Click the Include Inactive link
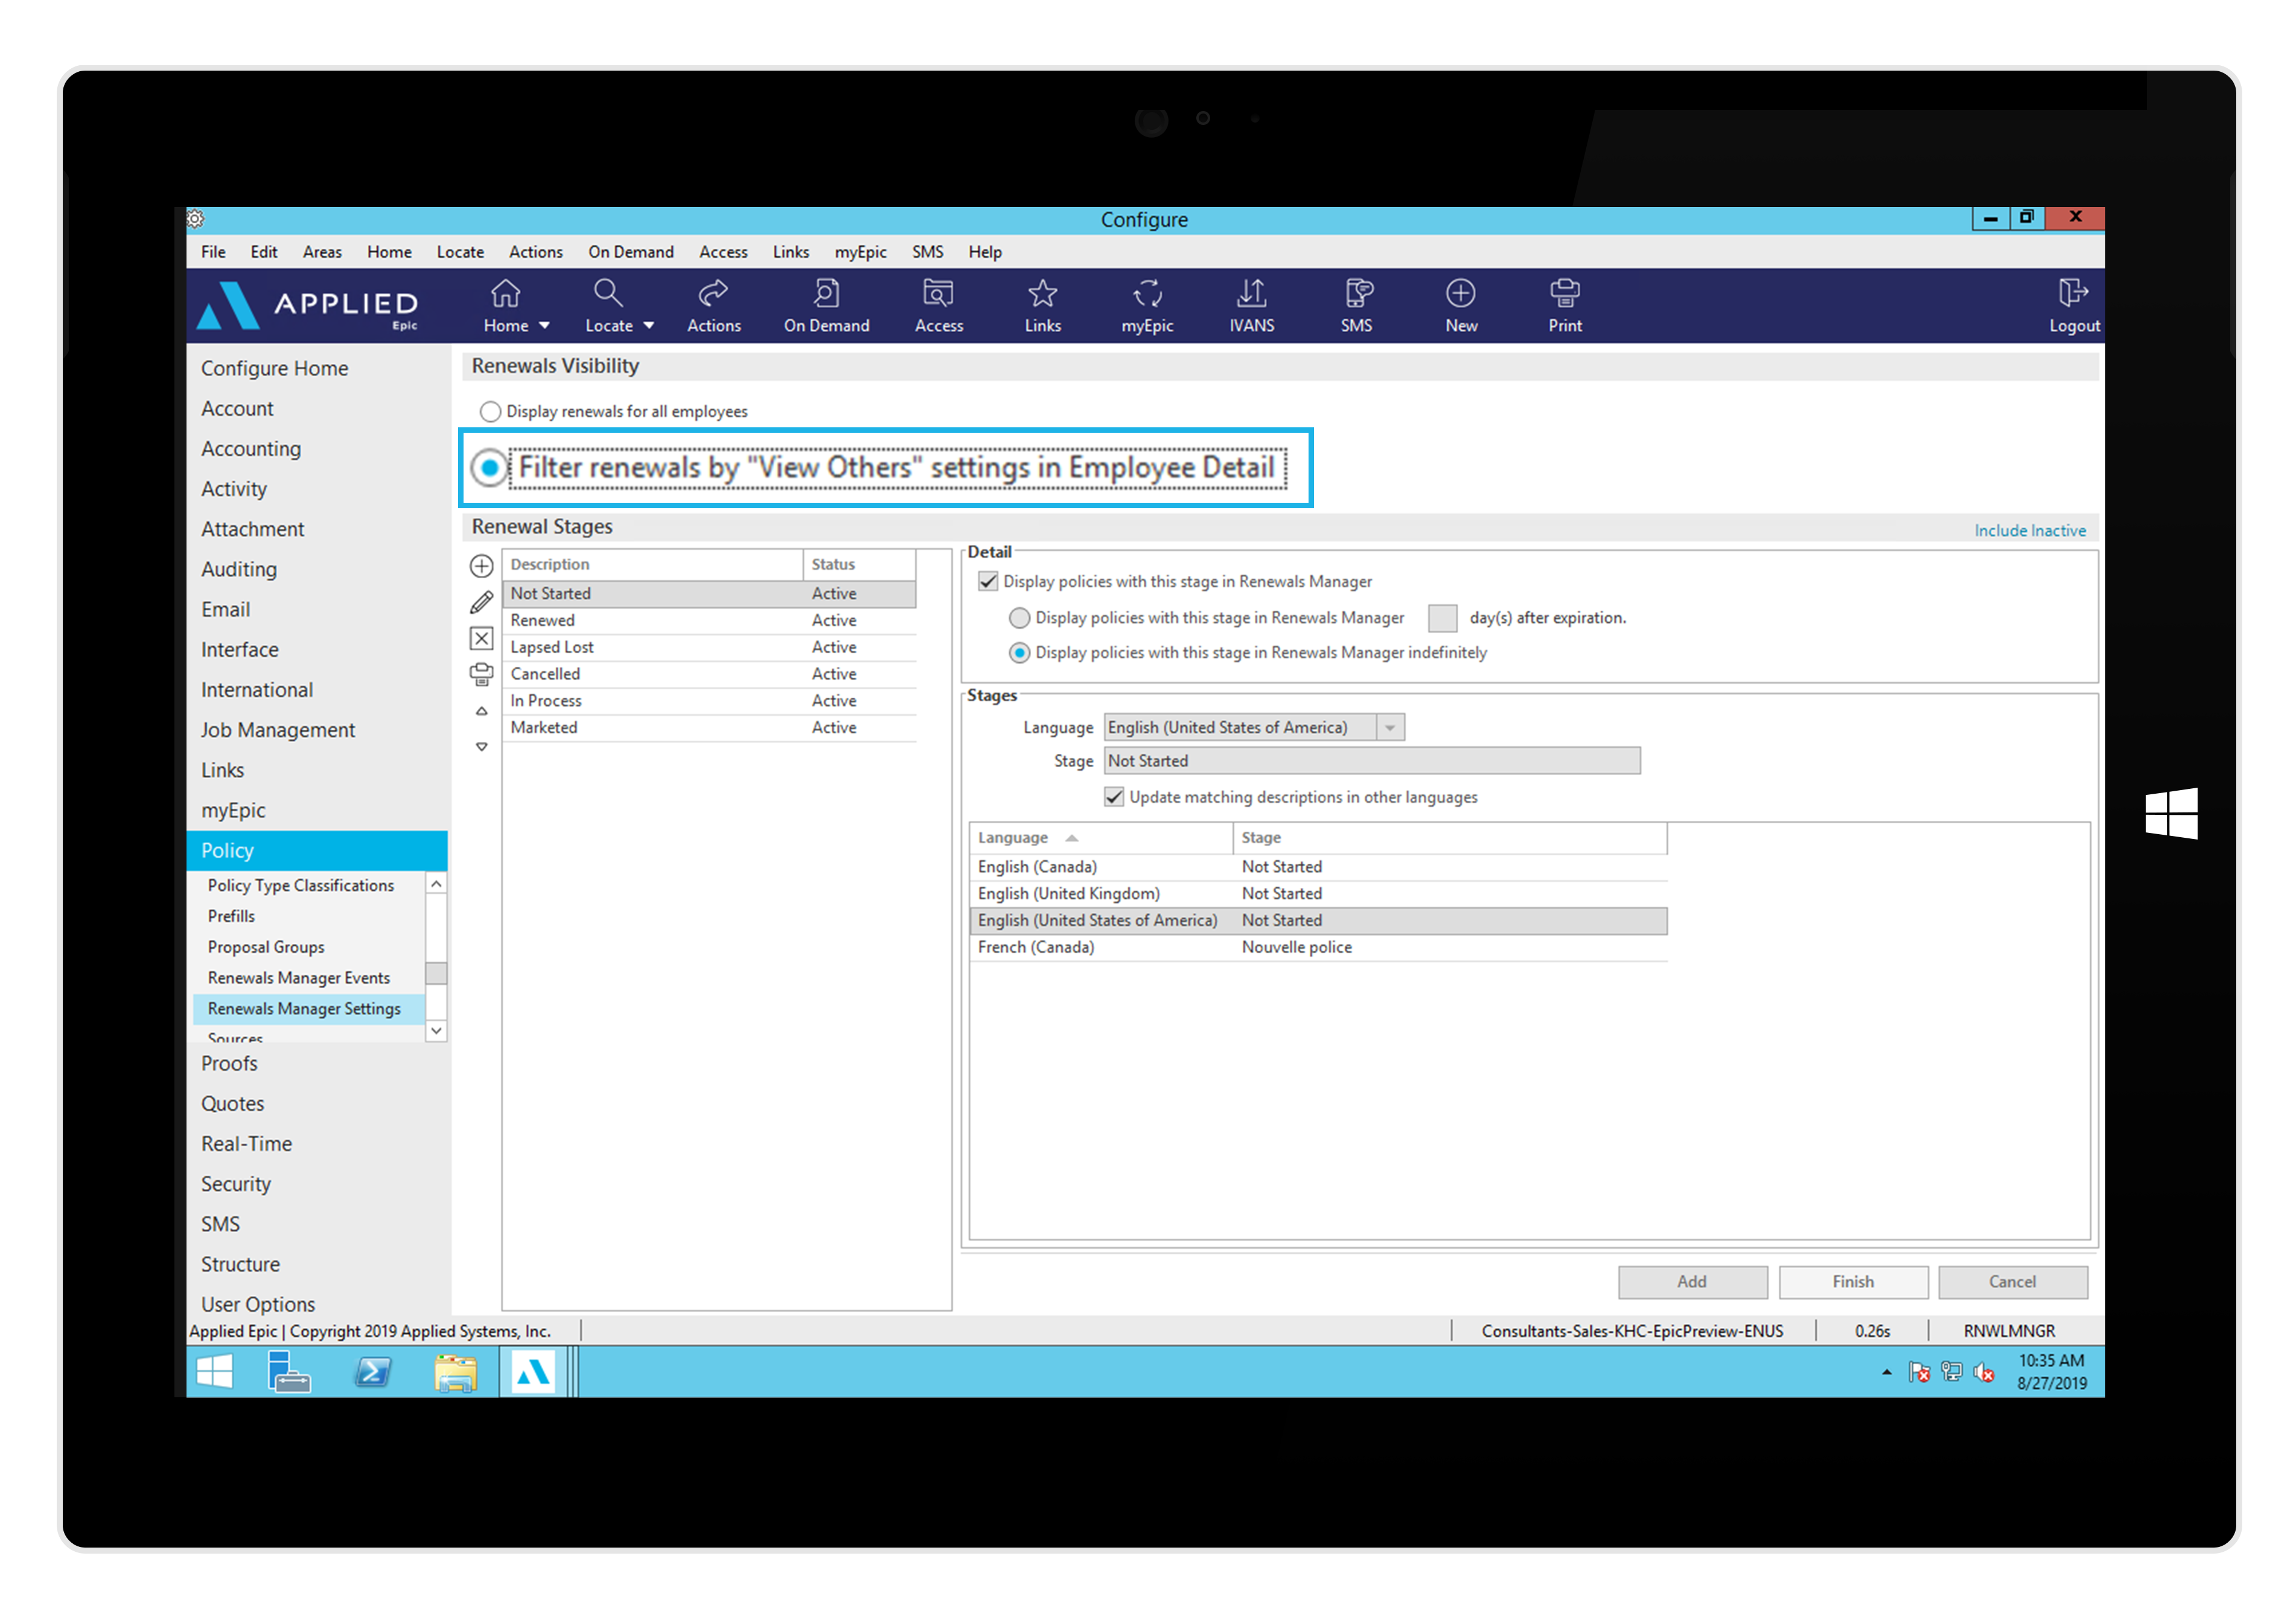This screenshot has height=1620, width=2296. 2030,530
